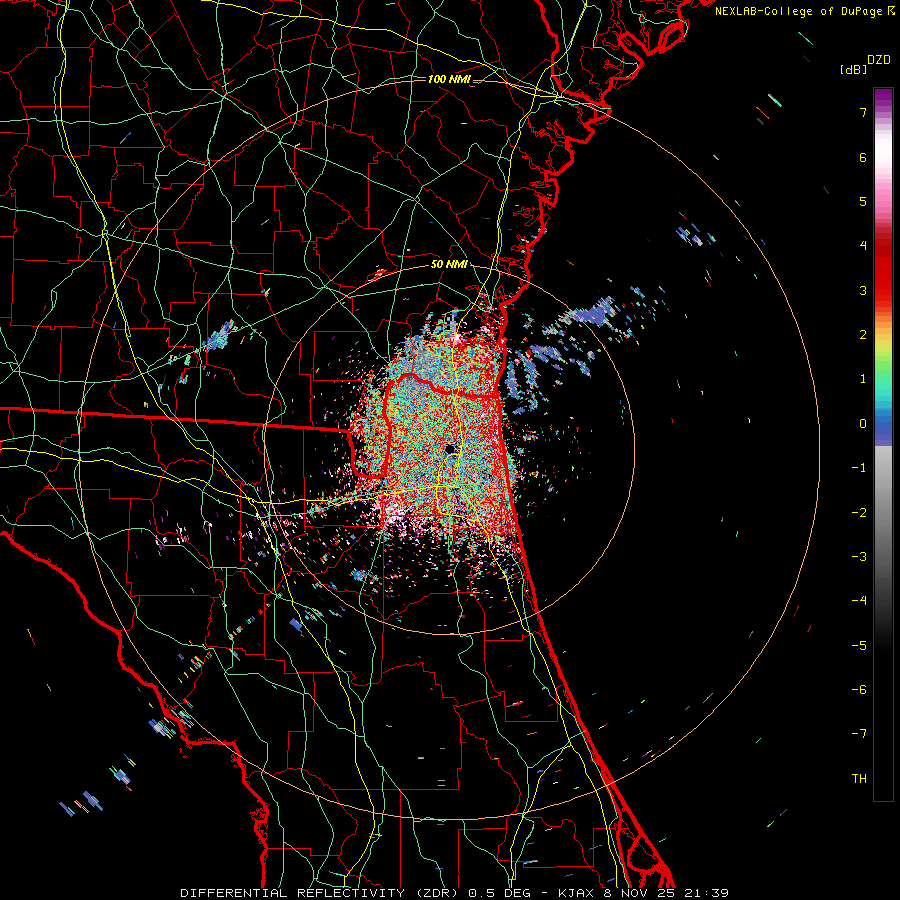Click the 5 value on the color scale
The height and width of the screenshot is (900, 900).
coord(863,201)
